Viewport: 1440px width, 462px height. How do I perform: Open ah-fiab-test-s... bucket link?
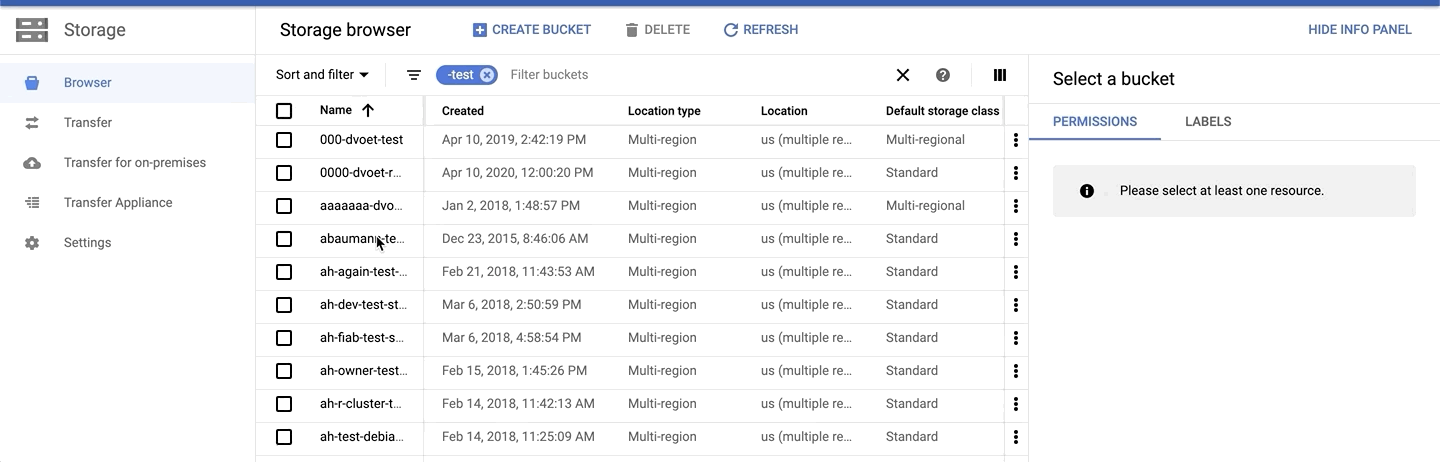click(x=362, y=338)
